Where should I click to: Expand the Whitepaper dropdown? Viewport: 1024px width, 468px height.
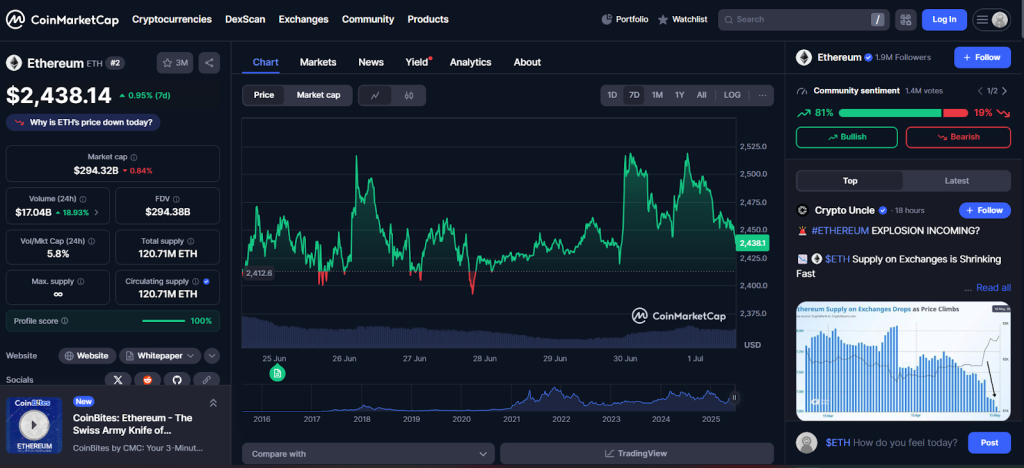pos(160,356)
